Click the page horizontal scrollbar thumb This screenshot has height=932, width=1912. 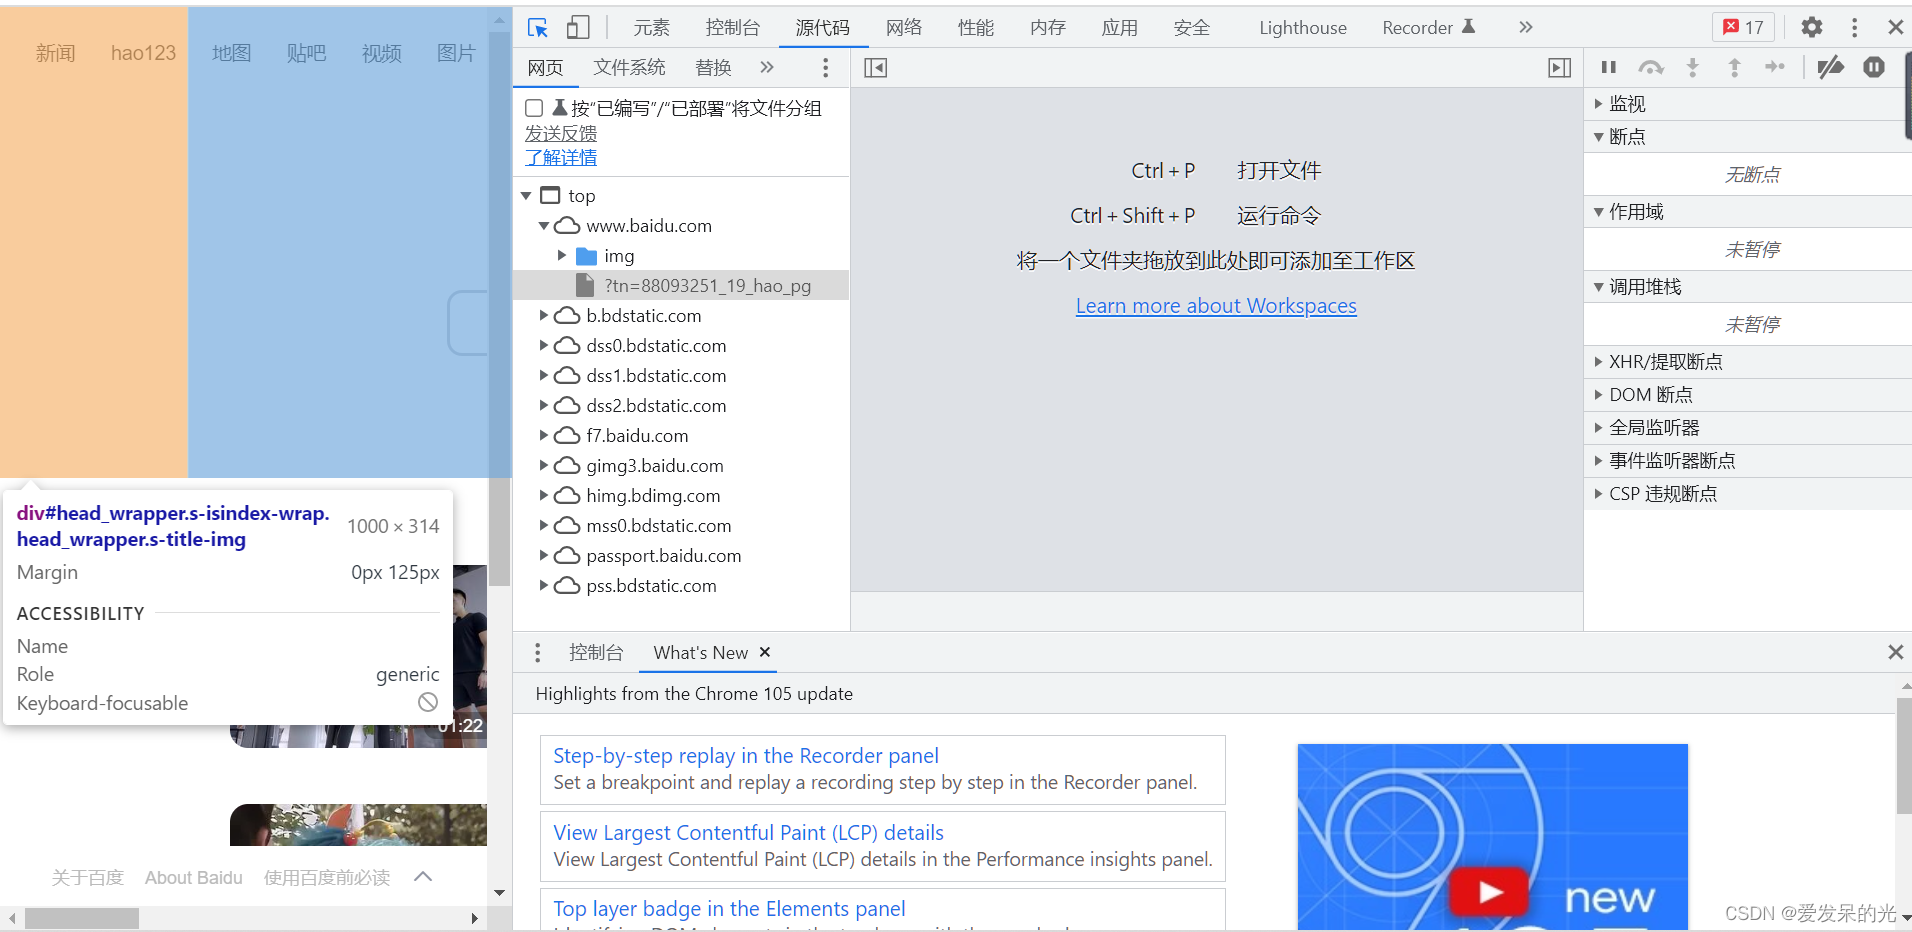82,918
